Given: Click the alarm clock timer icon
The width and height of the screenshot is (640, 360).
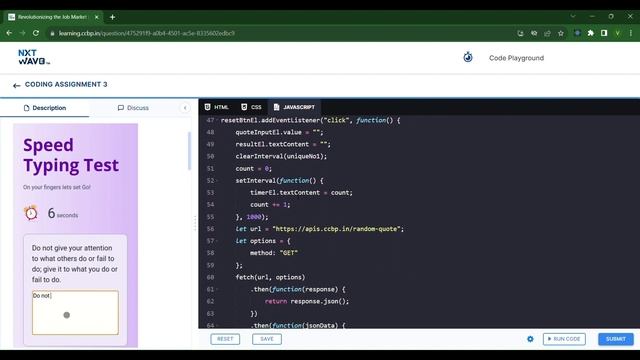Looking at the screenshot, I should (31, 213).
